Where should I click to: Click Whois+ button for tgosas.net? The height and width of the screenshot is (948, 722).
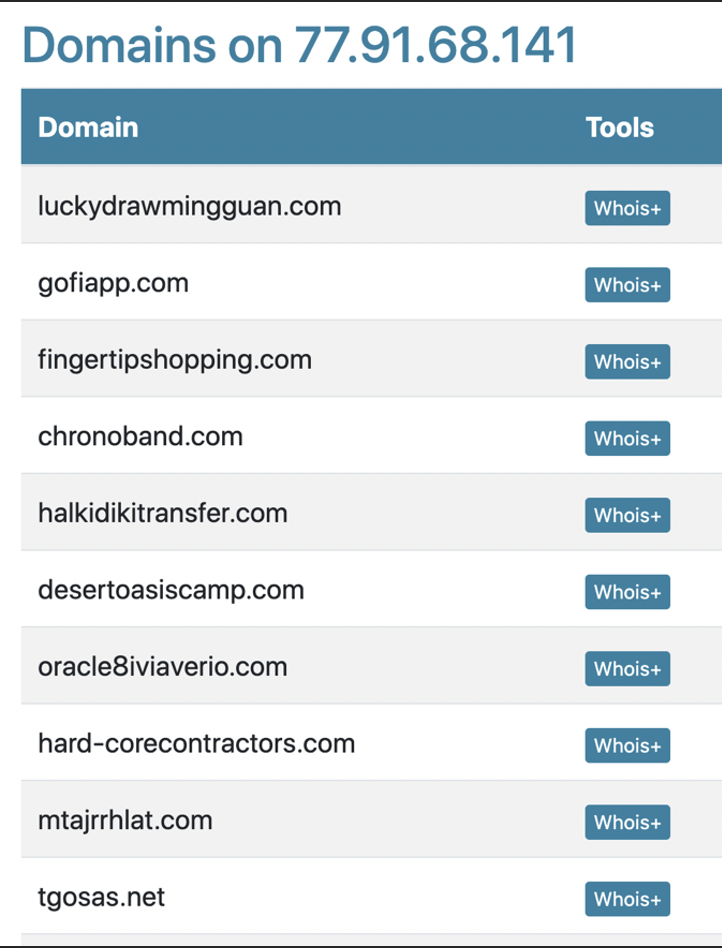(627, 899)
